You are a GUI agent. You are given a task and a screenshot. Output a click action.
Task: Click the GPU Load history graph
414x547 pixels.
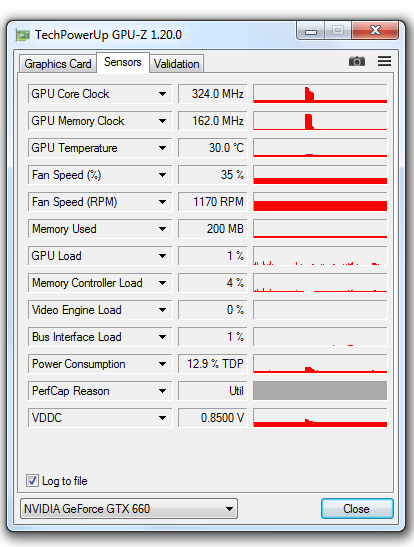(x=320, y=256)
